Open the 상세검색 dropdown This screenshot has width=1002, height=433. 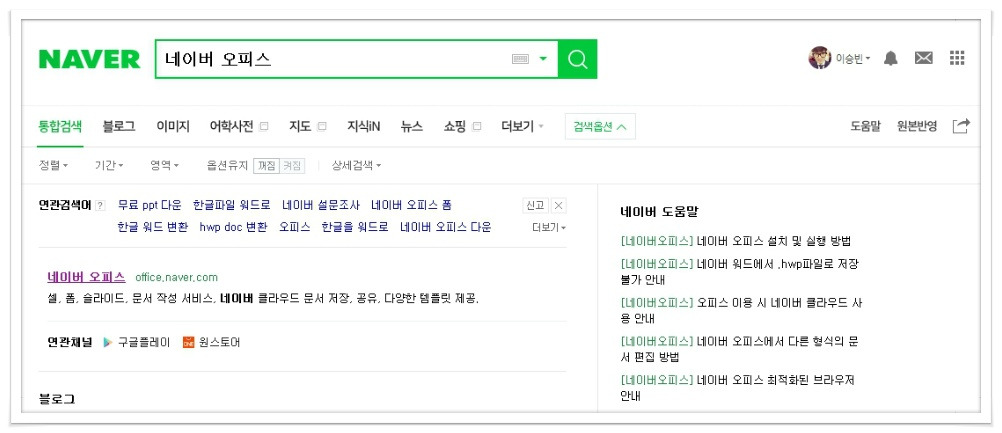(x=356, y=165)
